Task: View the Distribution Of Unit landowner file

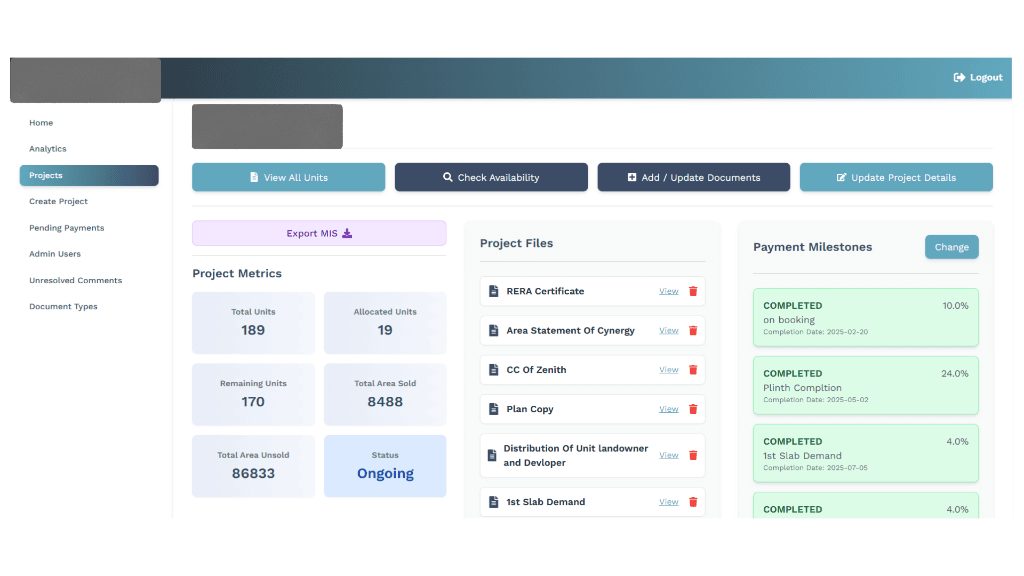Action: [x=668, y=454]
